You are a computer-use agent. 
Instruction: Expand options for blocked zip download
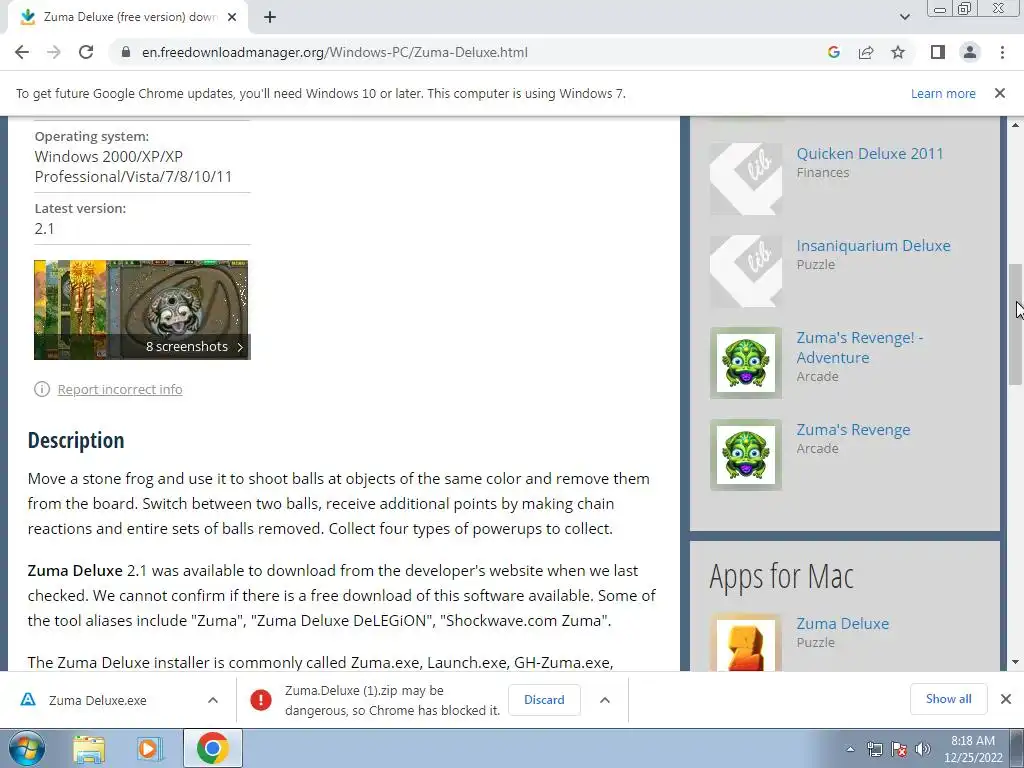pos(605,700)
